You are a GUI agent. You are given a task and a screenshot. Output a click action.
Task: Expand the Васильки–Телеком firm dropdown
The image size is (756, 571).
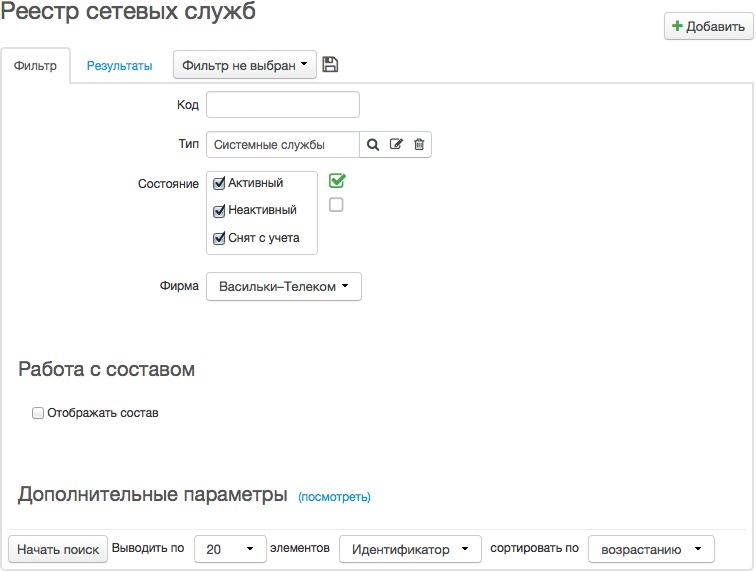click(283, 287)
